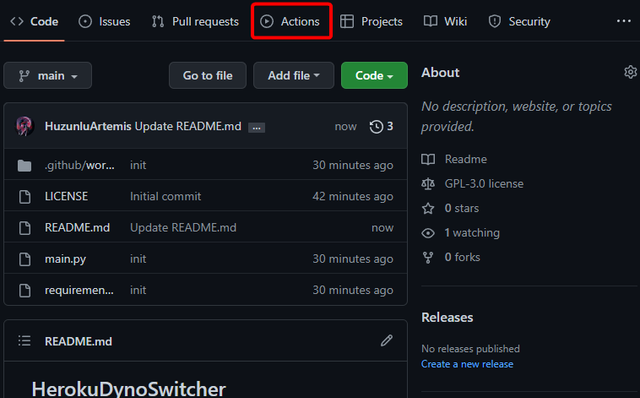Open the .github/workflows folder
Image resolution: width=640 pixels, height=398 pixels.
[x=80, y=165]
